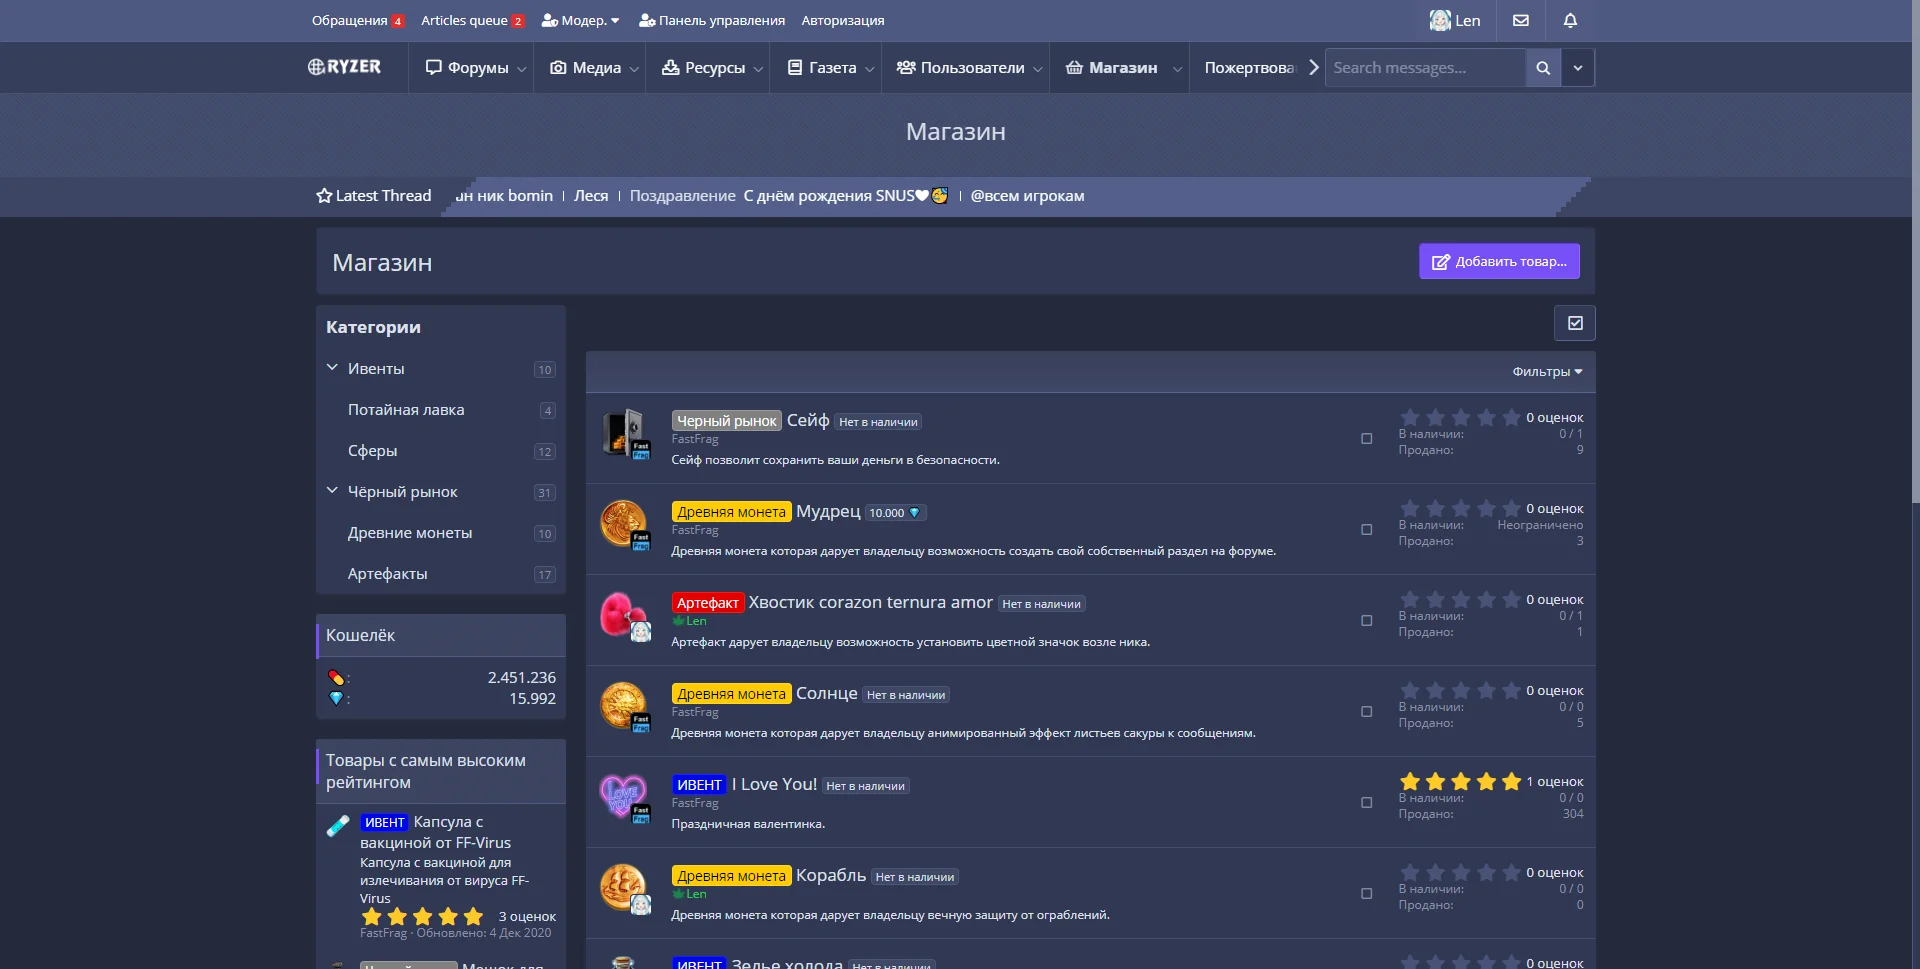1920x969 pixels.
Task: Click the search magnifier icon
Action: coord(1543,68)
